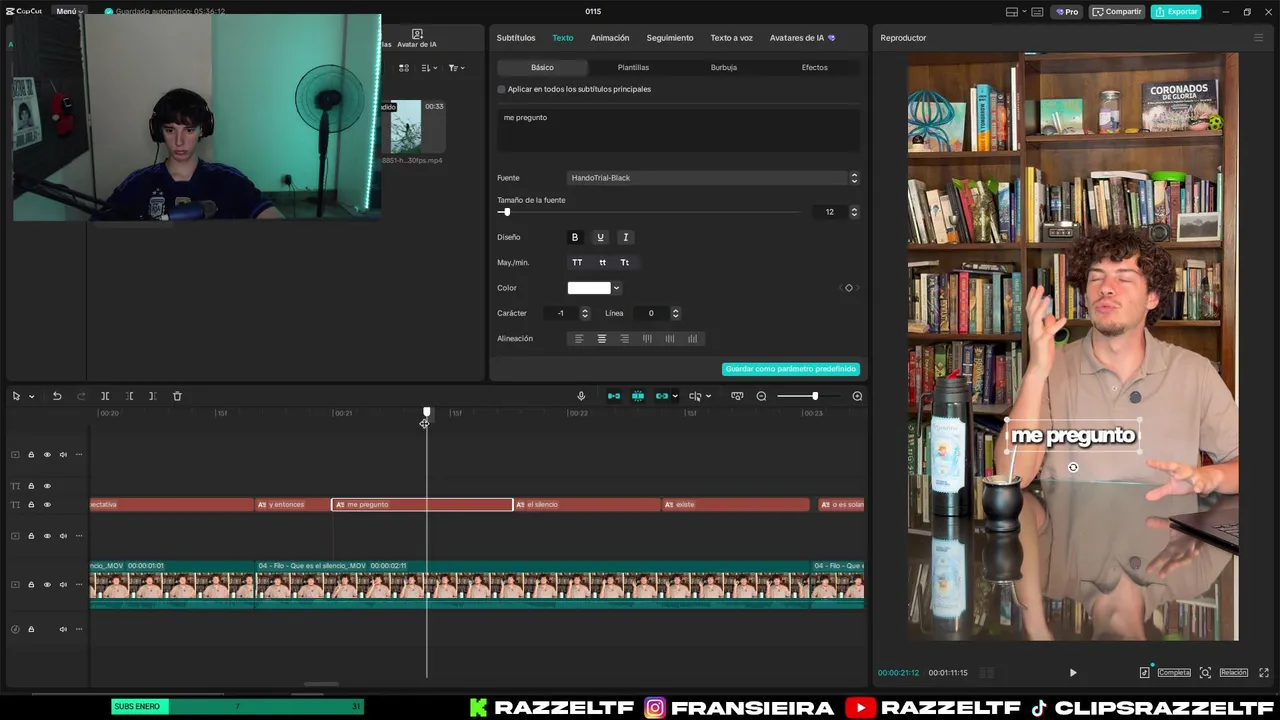Hide the main video track with eye icon
This screenshot has height=720, width=1280.
point(47,585)
